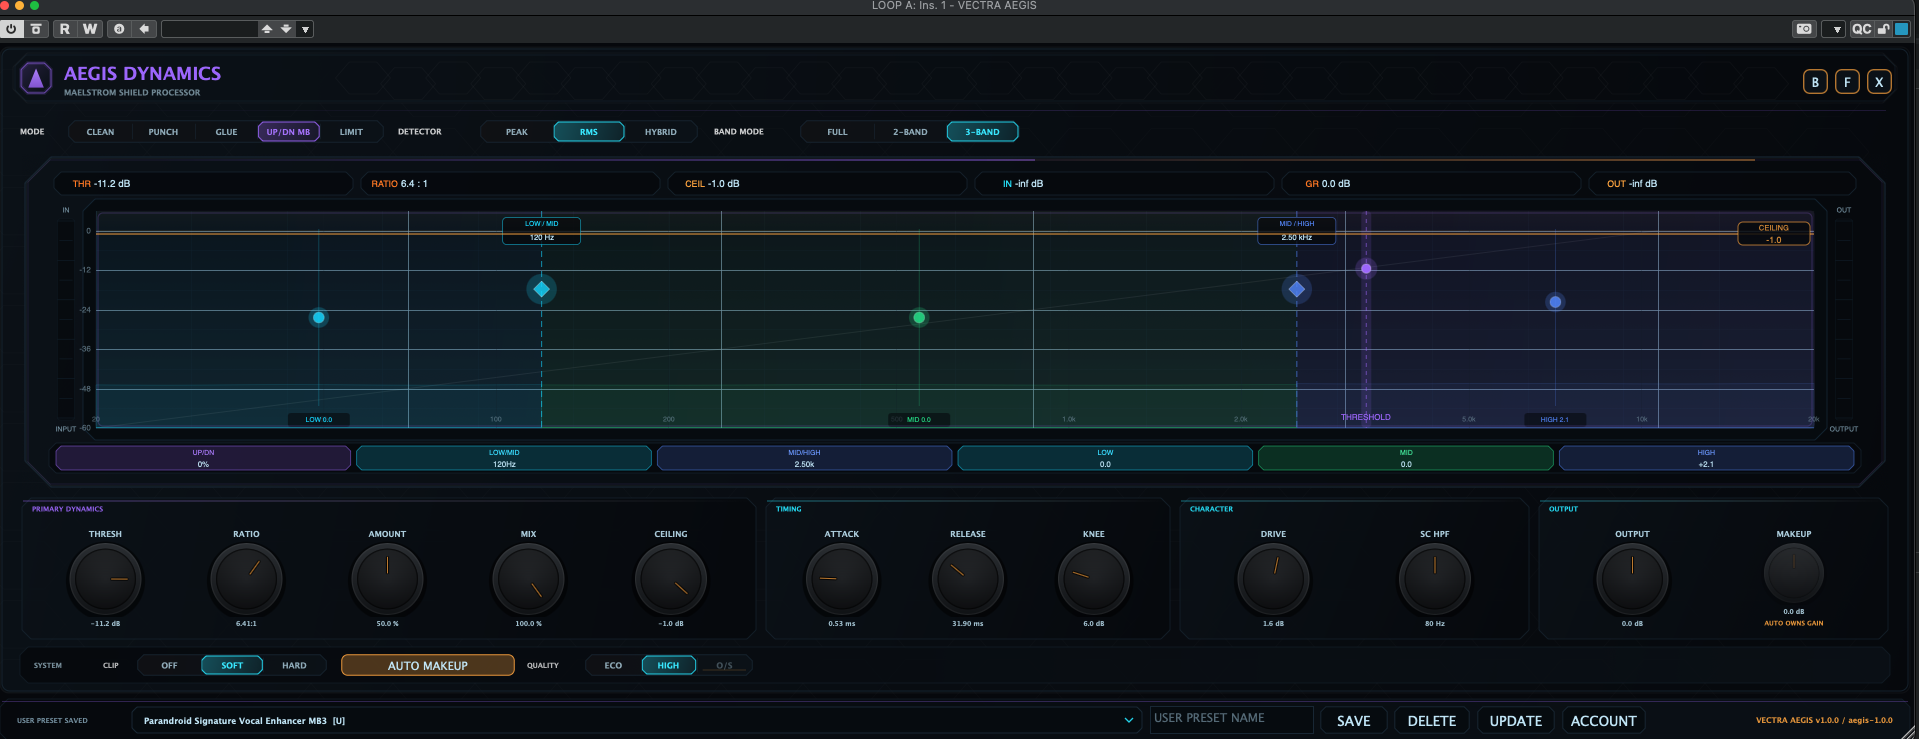Click the blue square icon at top right
Image resolution: width=1919 pixels, height=739 pixels.
coord(1901,29)
